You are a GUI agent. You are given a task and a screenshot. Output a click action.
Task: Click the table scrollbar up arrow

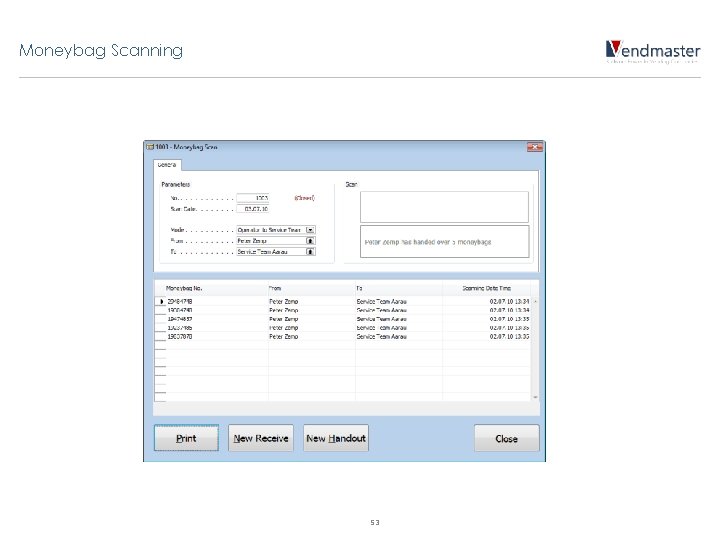[x=535, y=302]
